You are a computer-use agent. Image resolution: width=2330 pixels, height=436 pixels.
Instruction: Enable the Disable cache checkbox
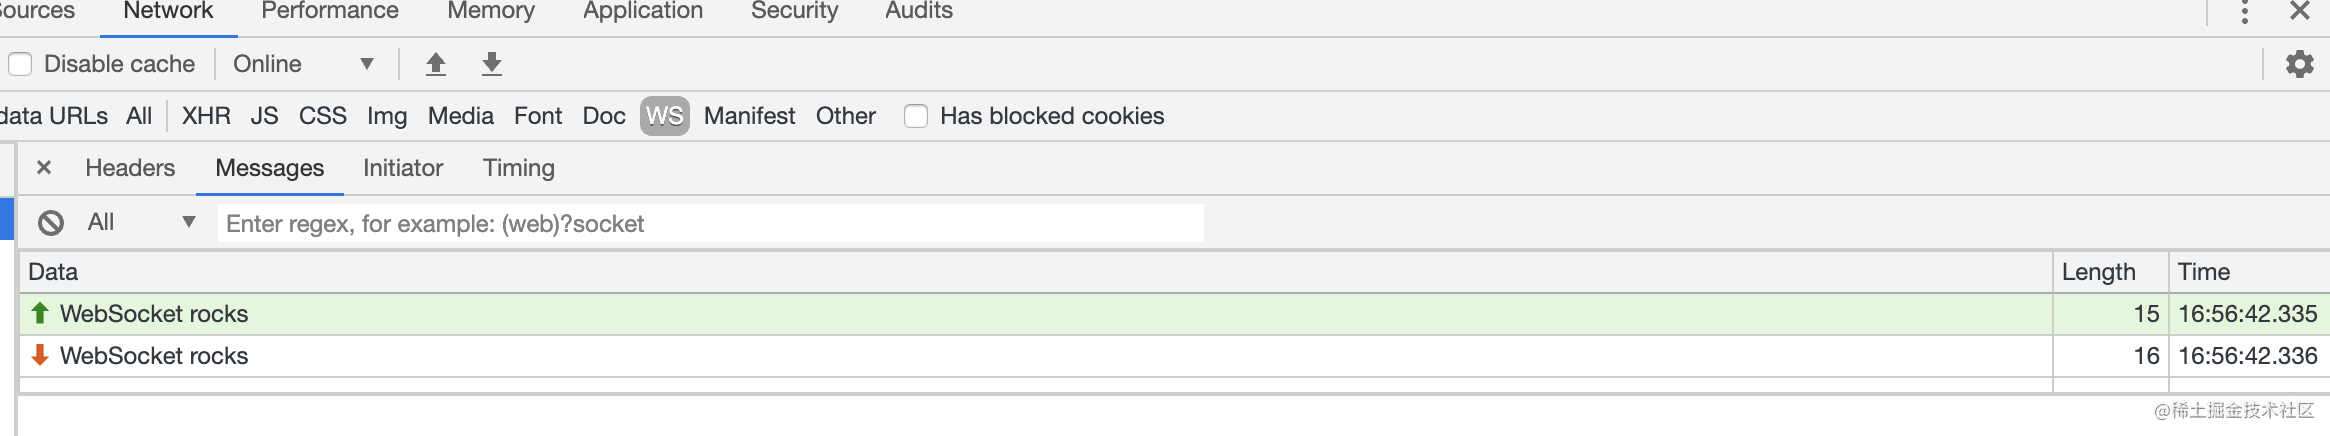click(x=20, y=64)
